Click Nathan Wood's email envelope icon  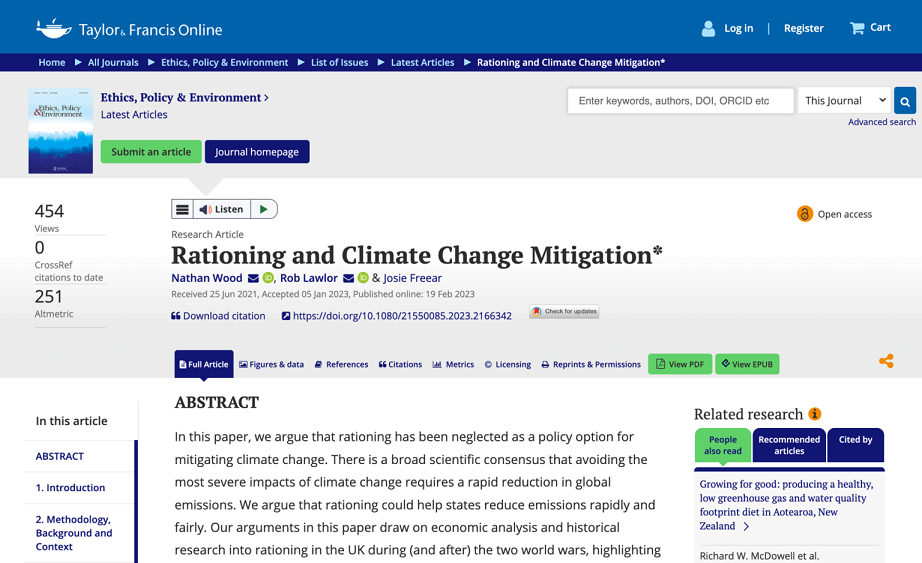tap(253, 278)
